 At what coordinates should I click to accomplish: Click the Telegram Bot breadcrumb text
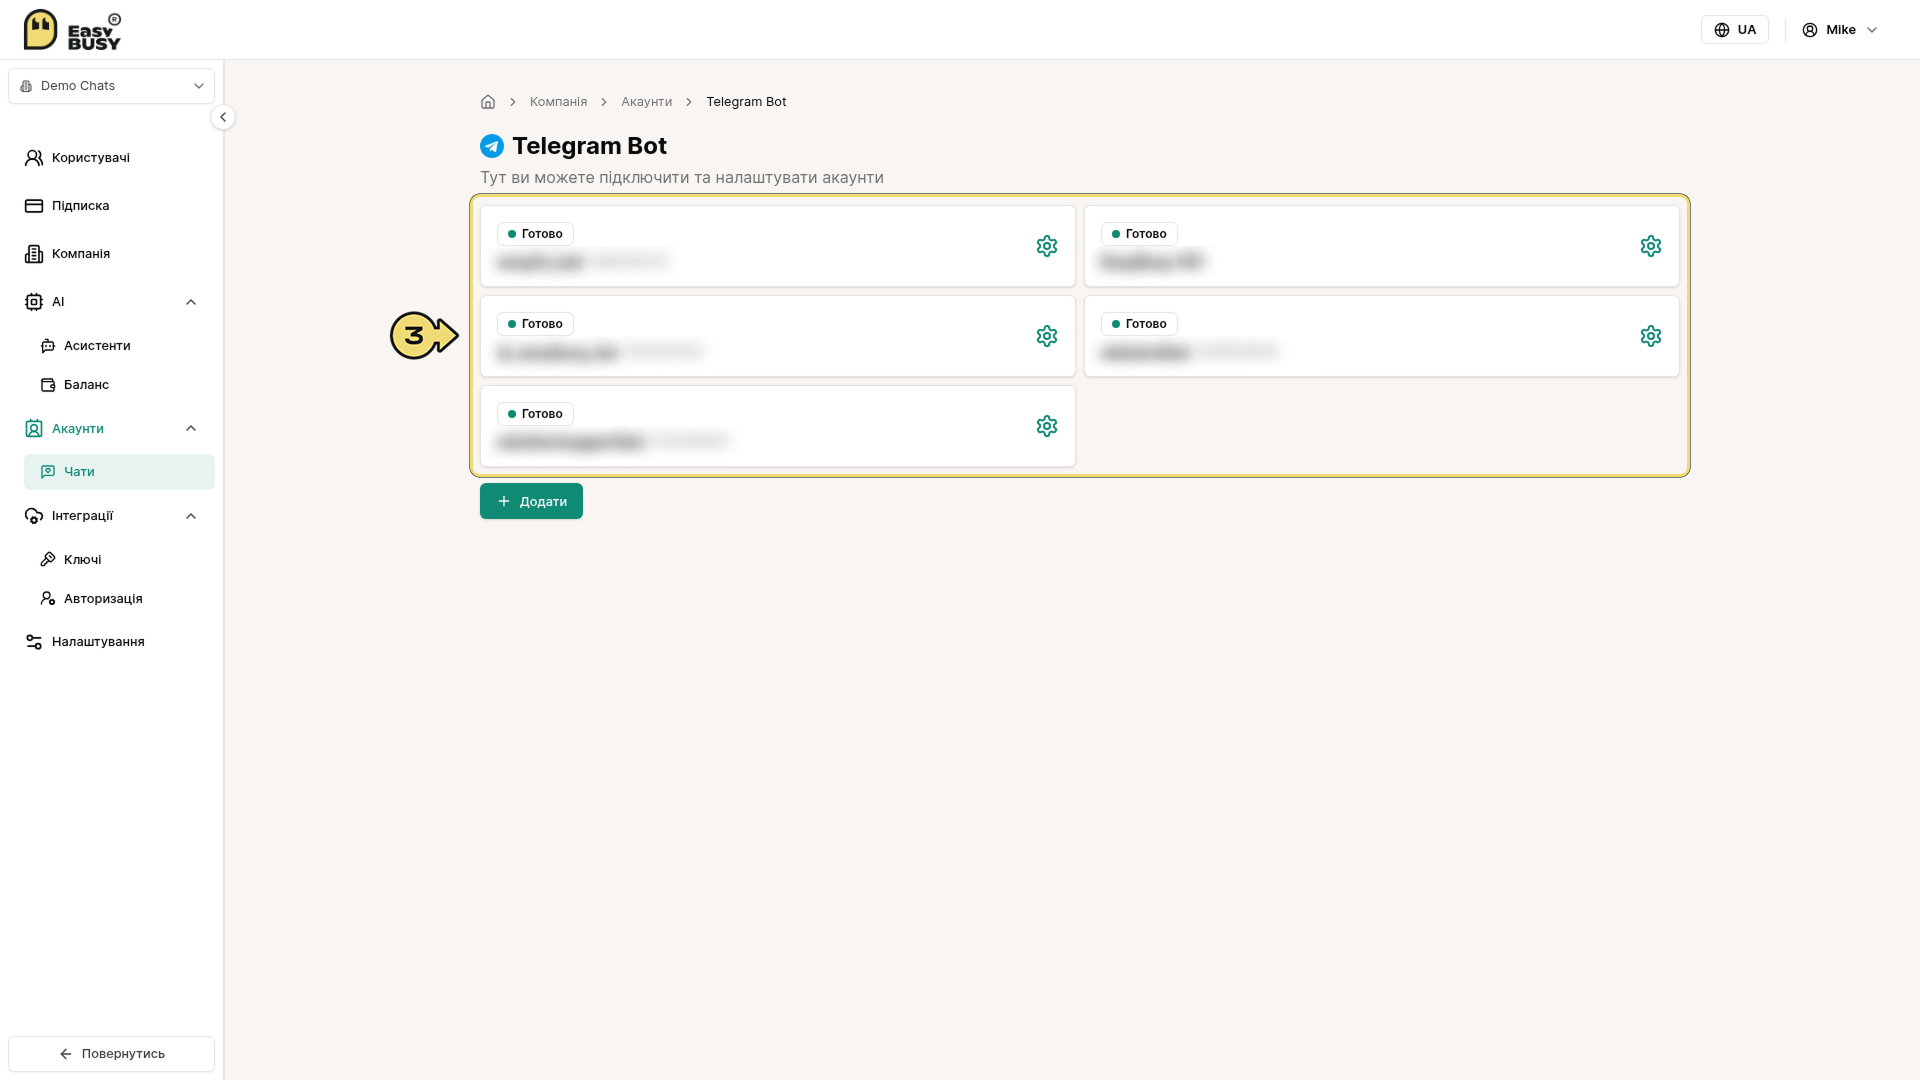[x=746, y=102]
